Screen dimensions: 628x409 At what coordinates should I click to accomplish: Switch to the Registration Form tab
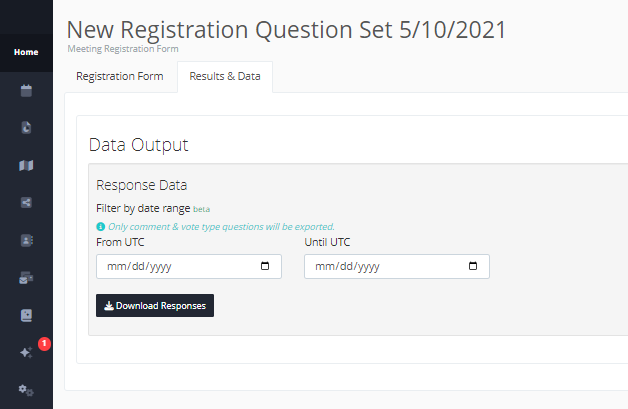point(120,77)
